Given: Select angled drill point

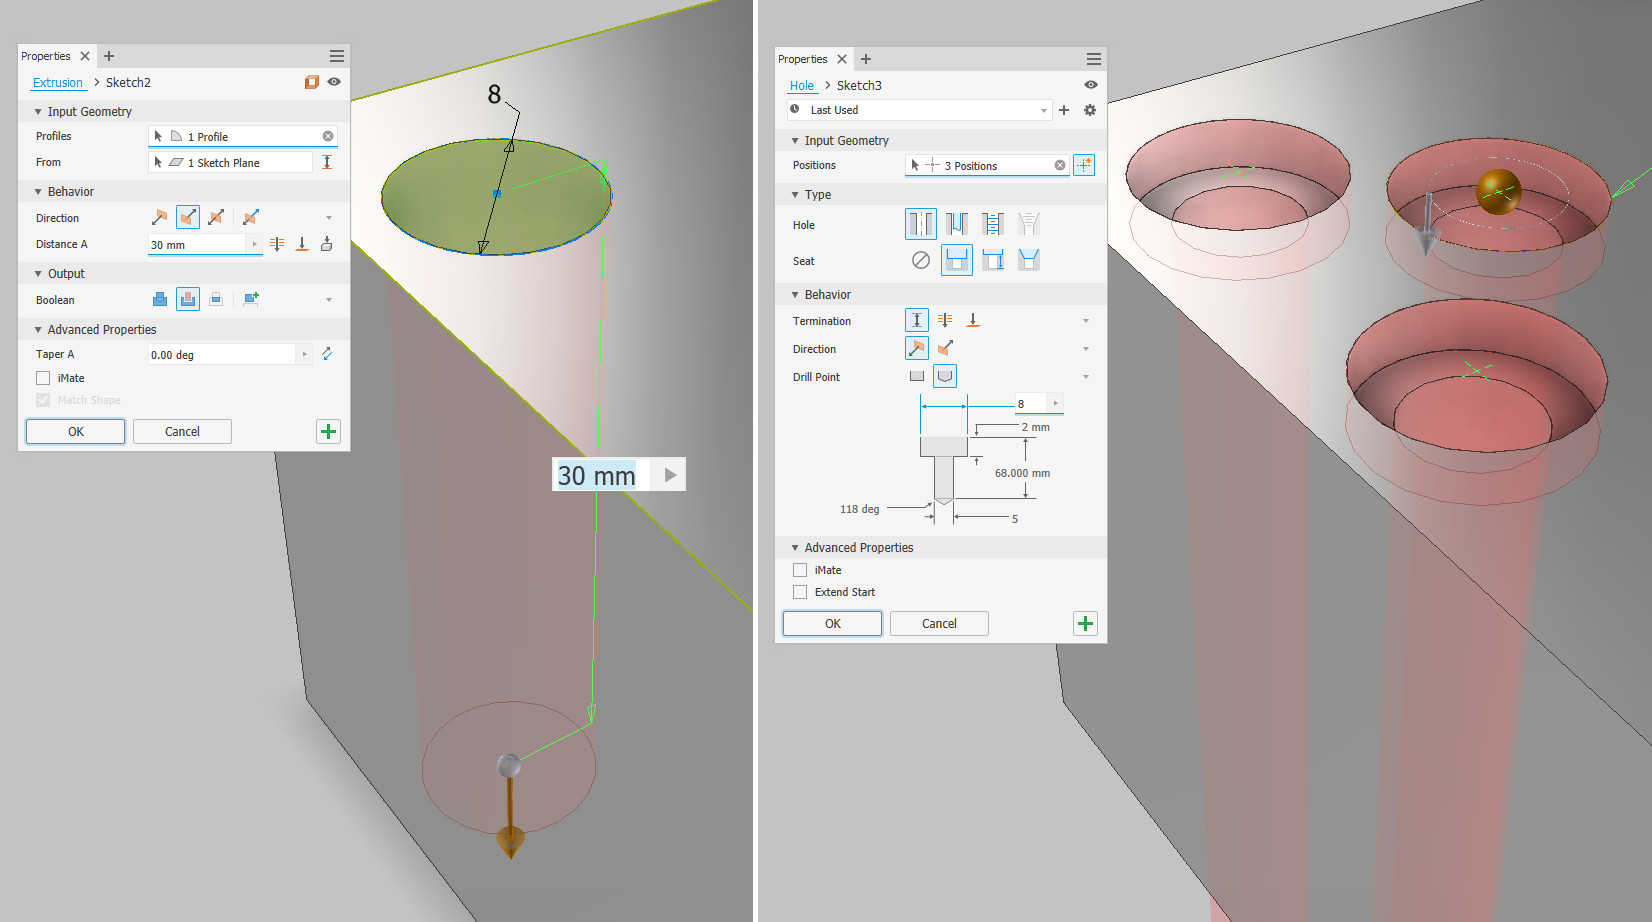Looking at the screenshot, I should [x=945, y=376].
